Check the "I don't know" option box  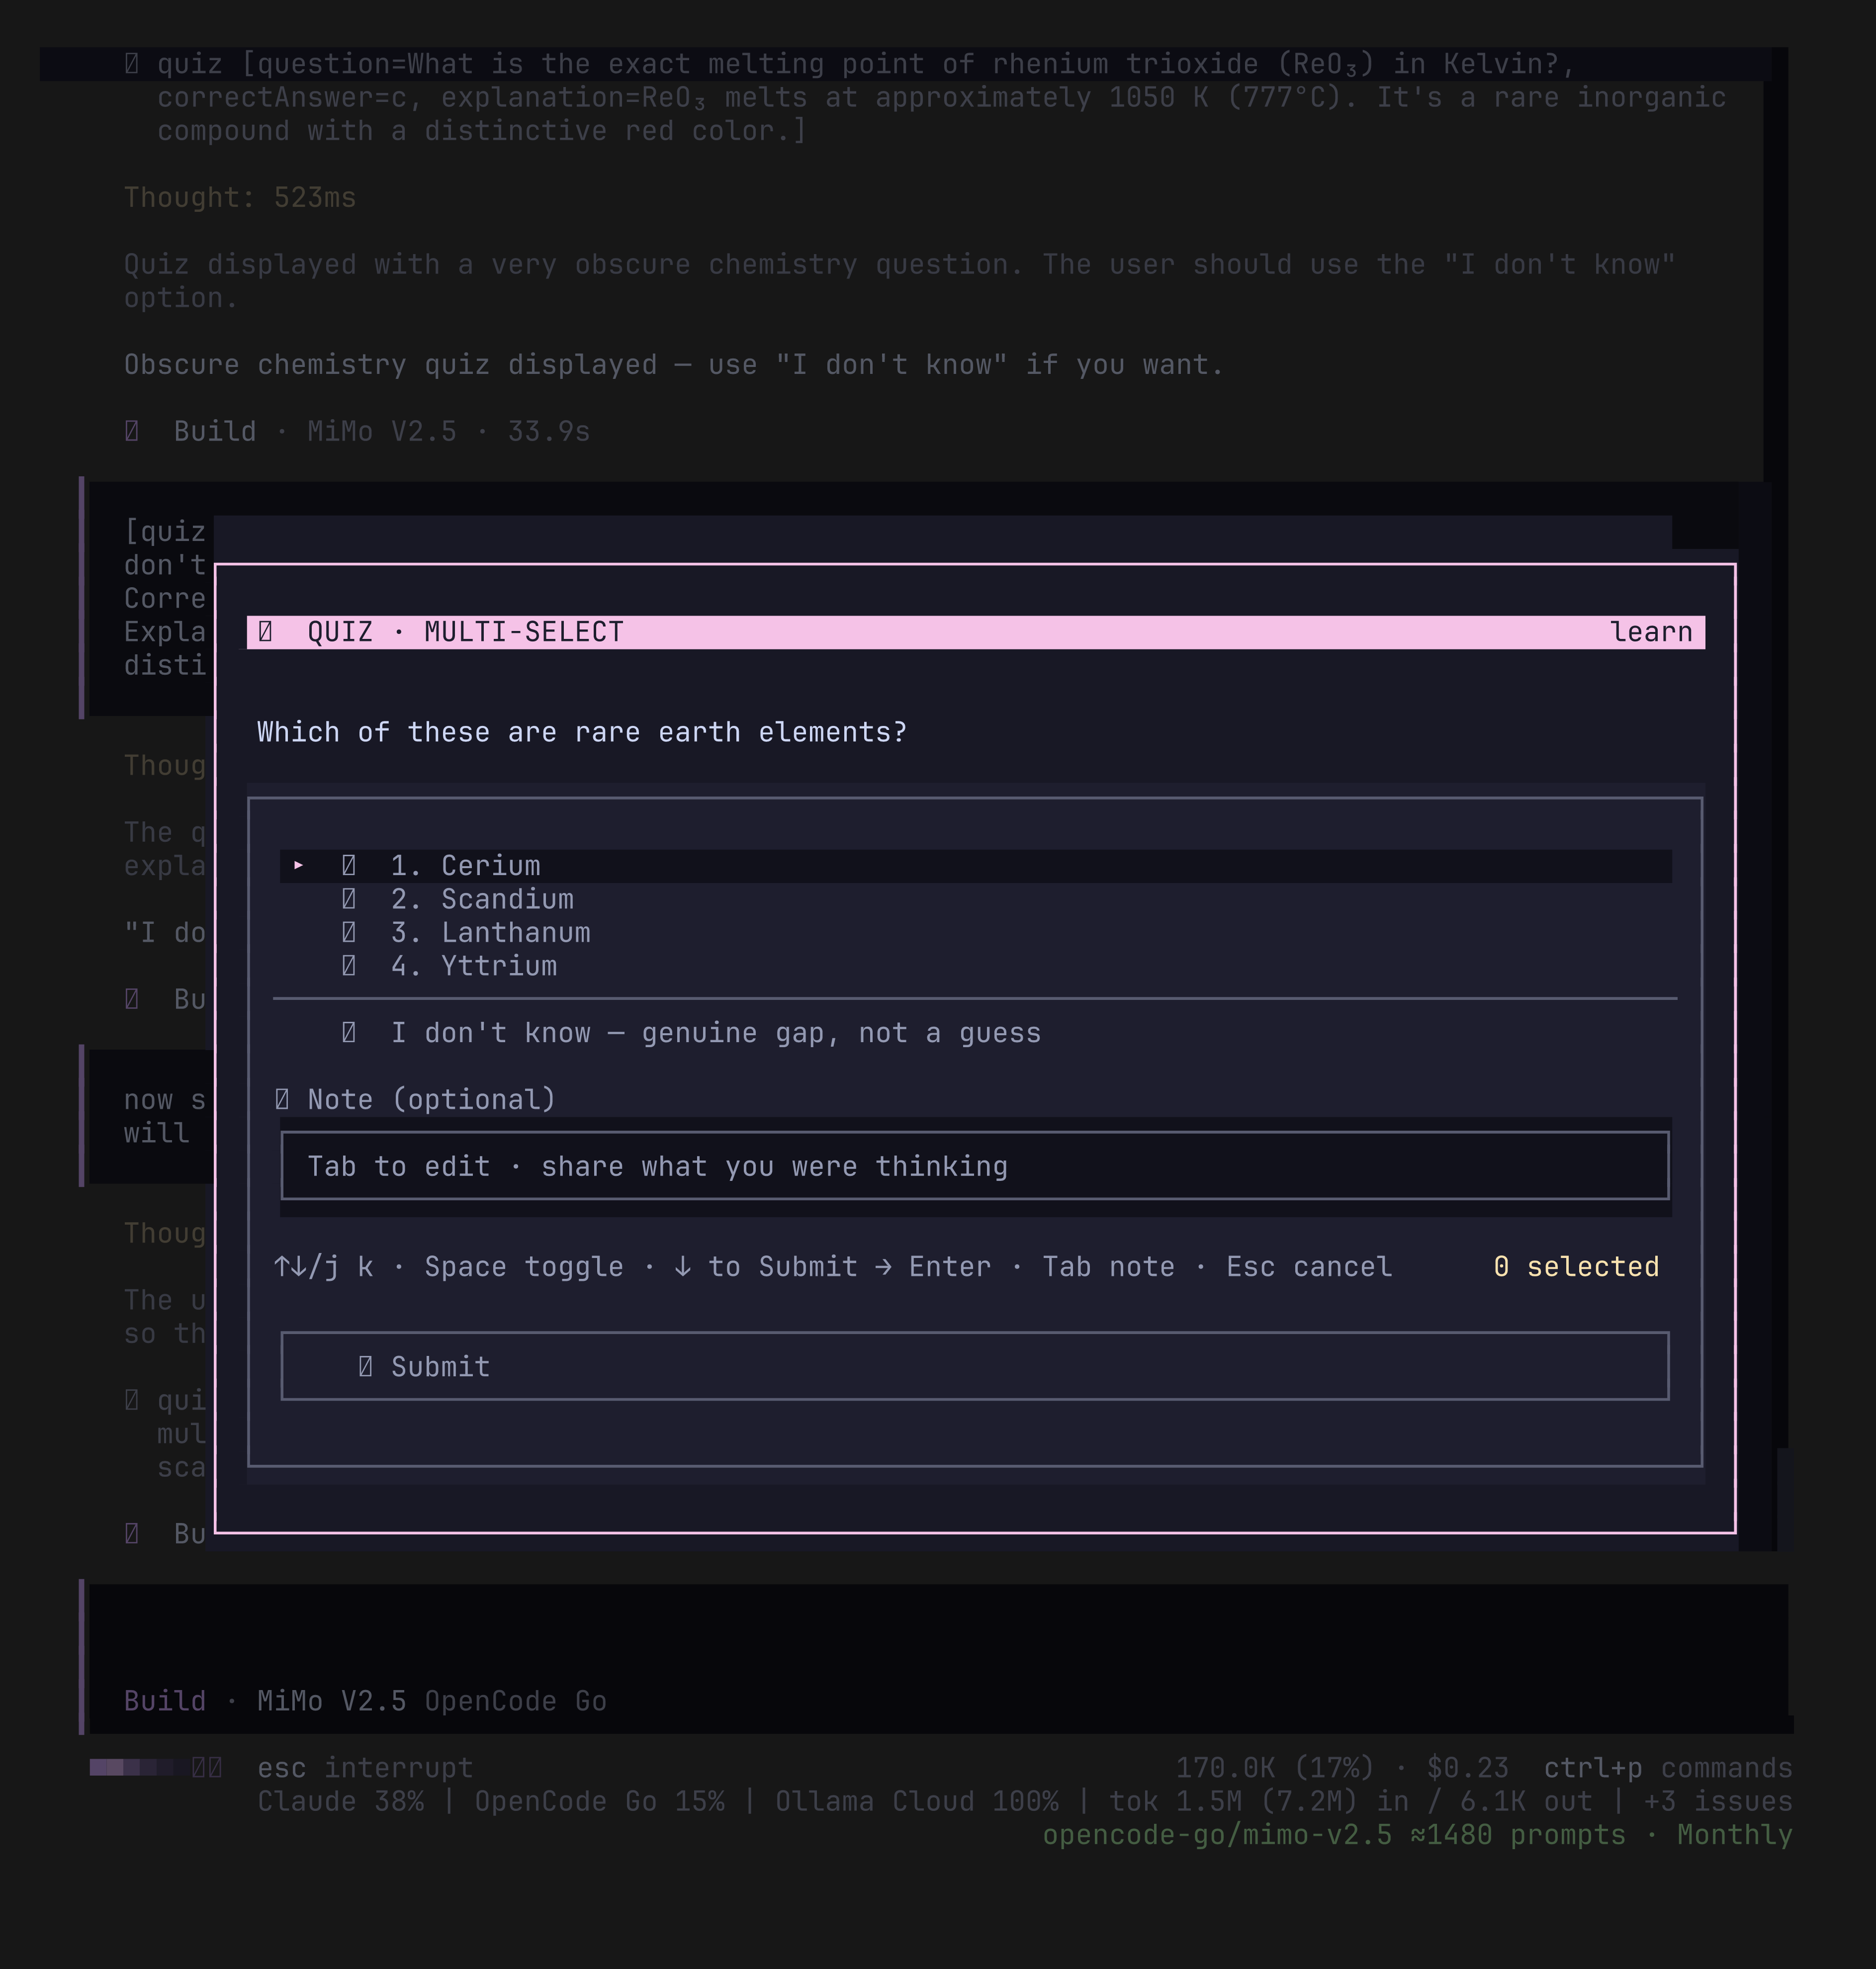(348, 1033)
